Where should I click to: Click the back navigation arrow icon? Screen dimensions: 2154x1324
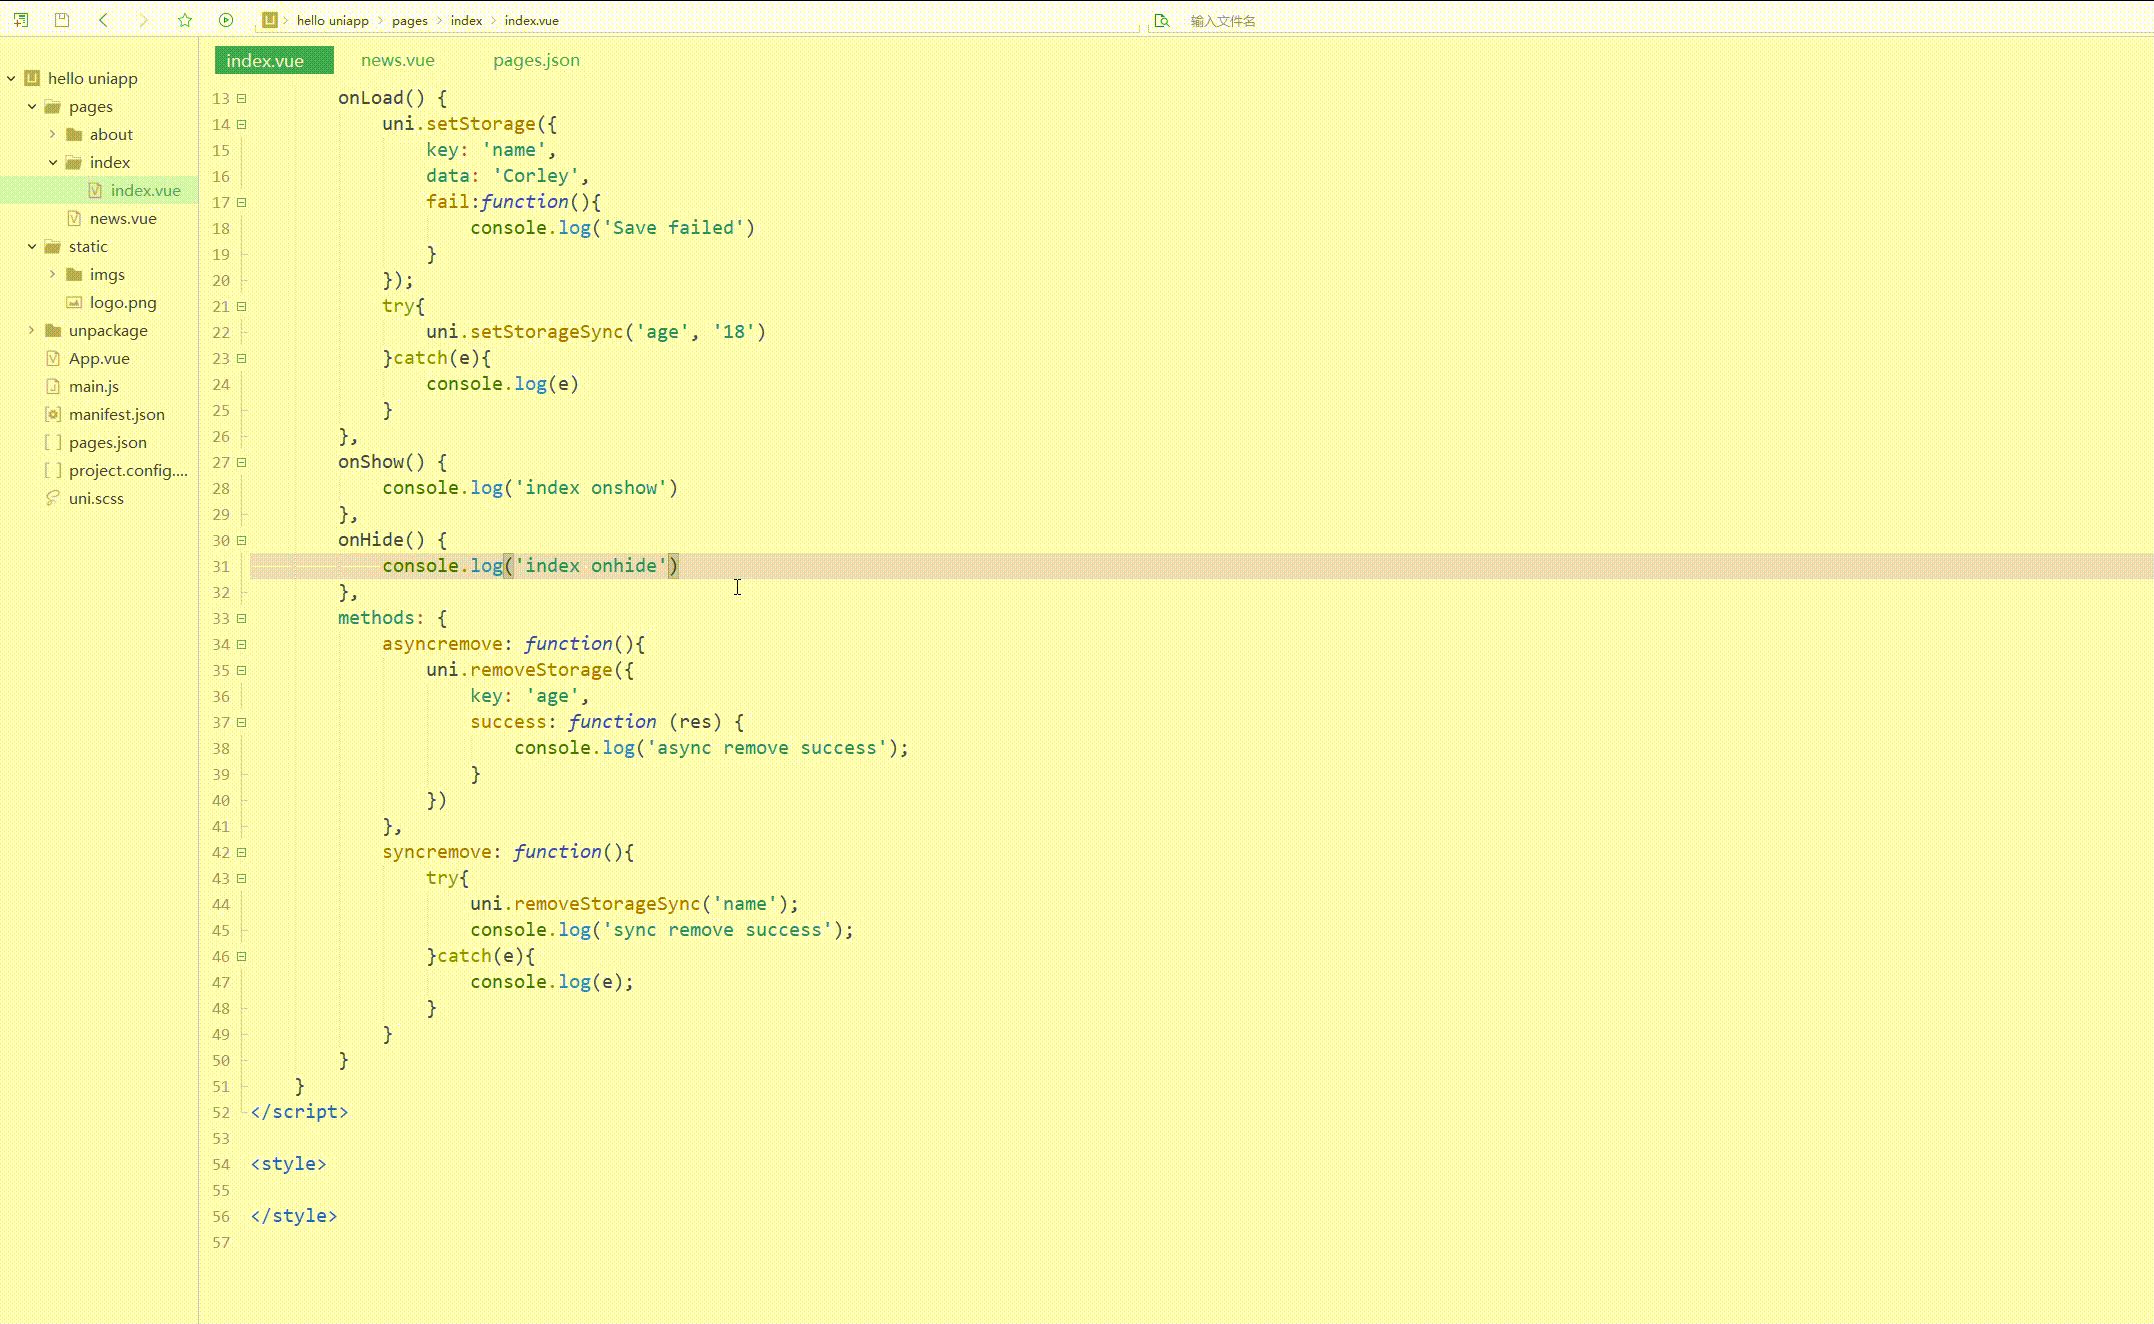point(103,20)
